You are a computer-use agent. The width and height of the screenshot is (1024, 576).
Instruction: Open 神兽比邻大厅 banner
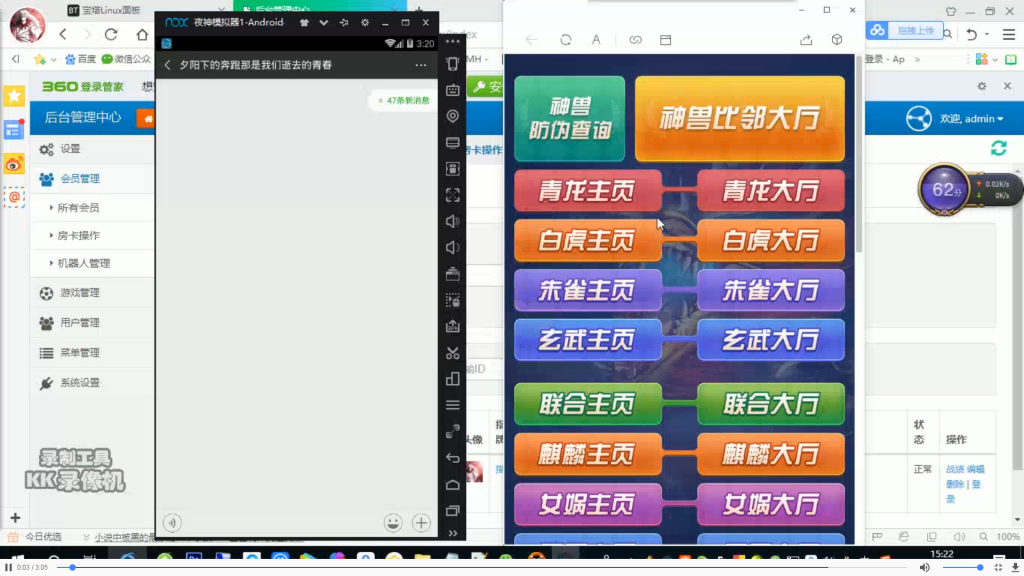click(739, 118)
